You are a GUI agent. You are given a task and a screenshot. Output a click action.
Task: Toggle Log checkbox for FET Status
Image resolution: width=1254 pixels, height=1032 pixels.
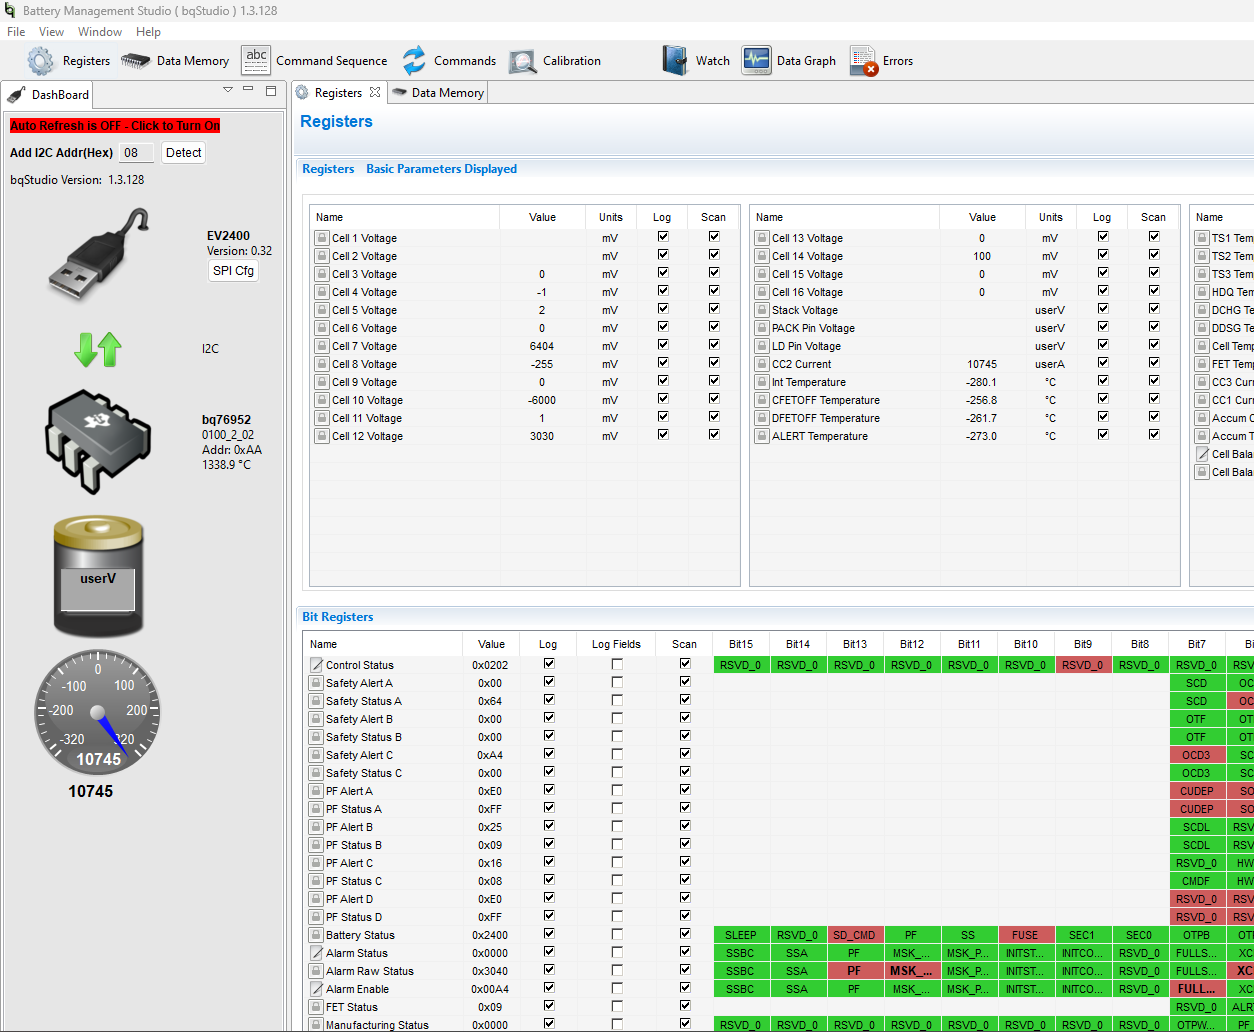[549, 1006]
